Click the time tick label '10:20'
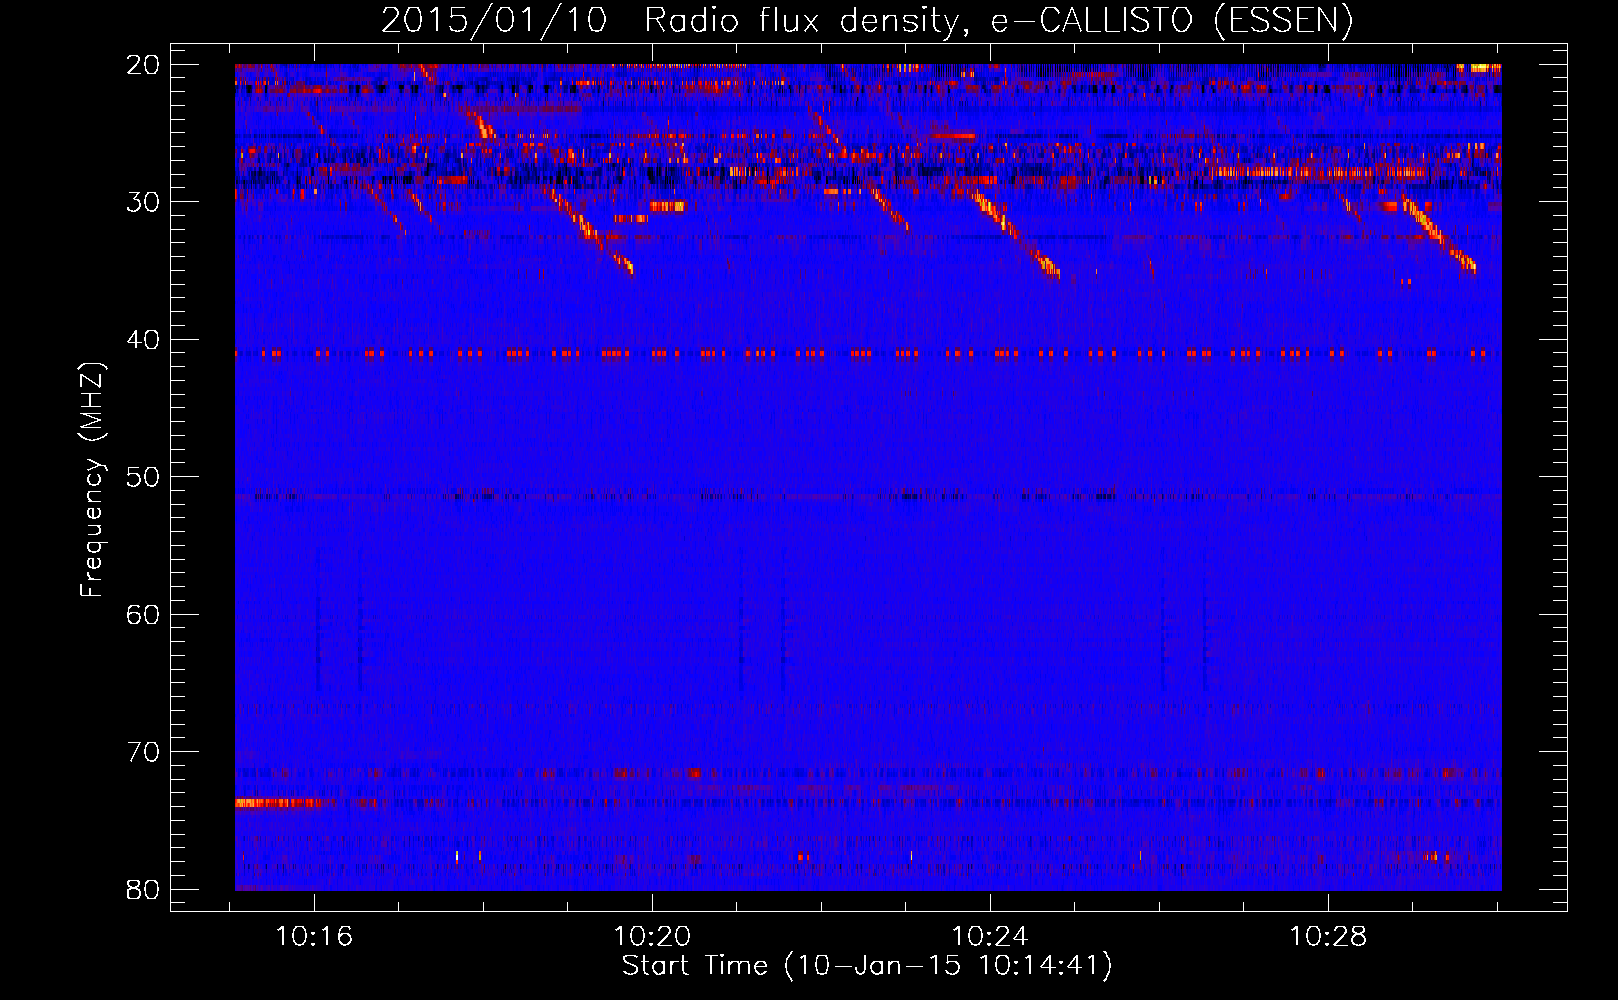This screenshot has width=1618, height=1000. click(x=652, y=937)
